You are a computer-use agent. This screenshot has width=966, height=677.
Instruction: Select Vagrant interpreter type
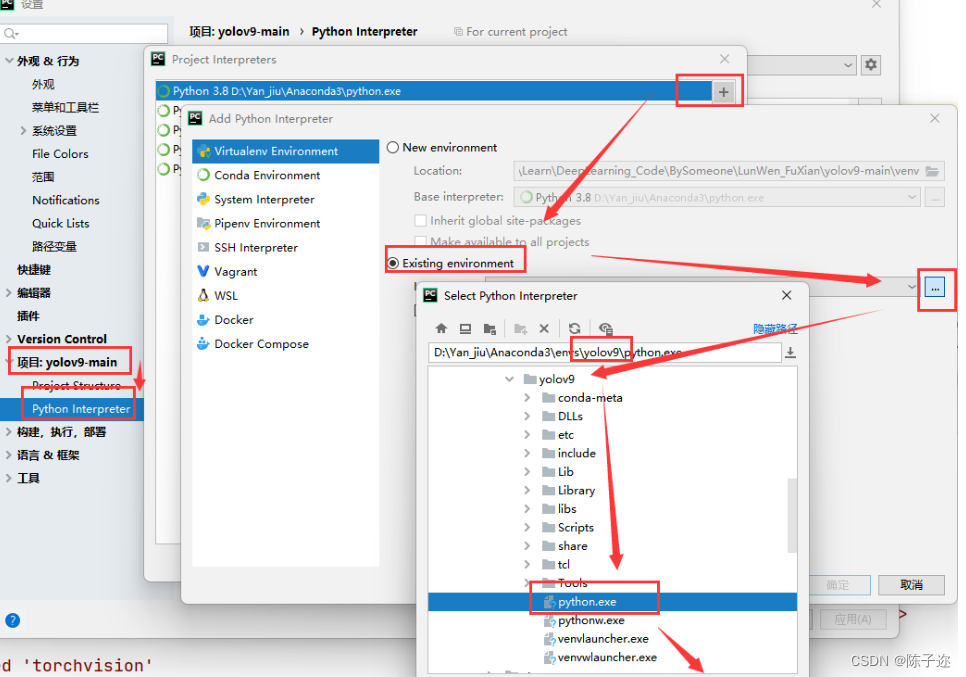pyautogui.click(x=286, y=272)
